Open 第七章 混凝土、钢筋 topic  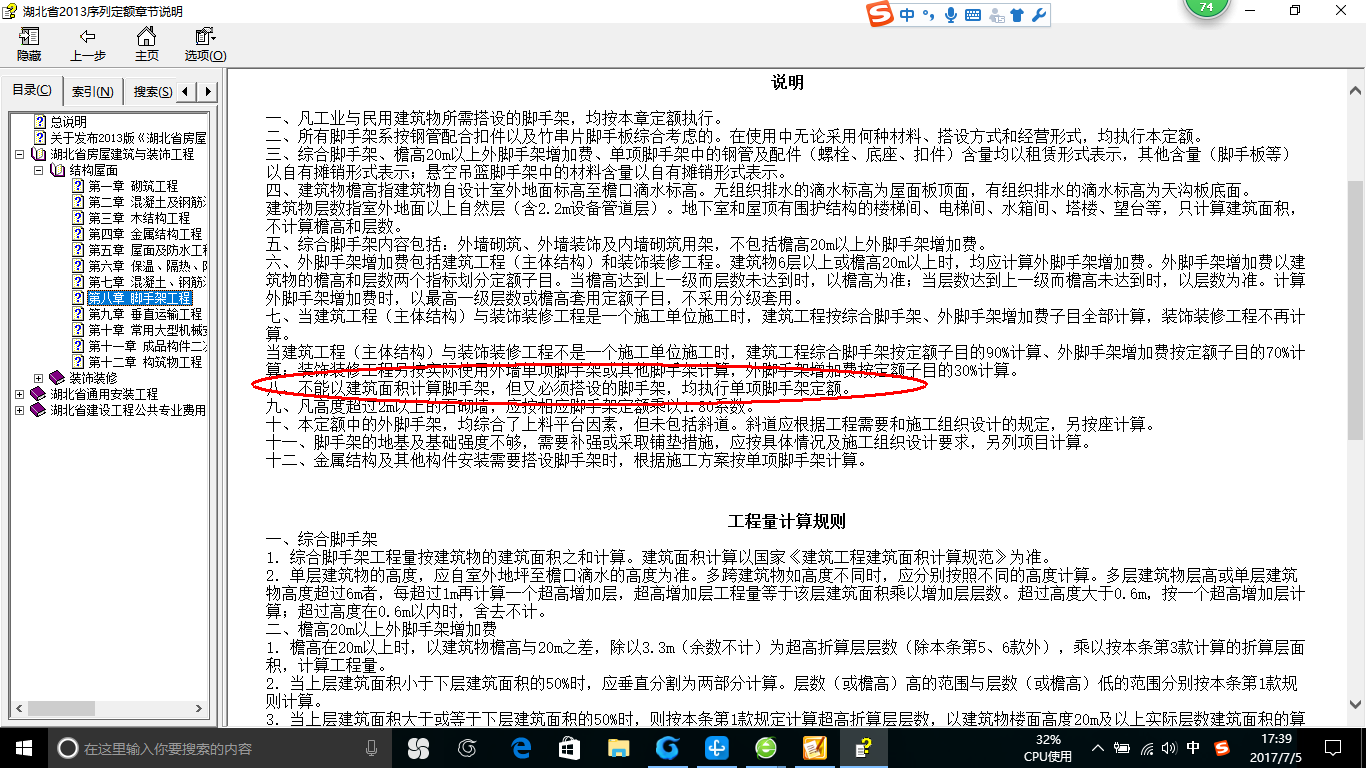(147, 282)
